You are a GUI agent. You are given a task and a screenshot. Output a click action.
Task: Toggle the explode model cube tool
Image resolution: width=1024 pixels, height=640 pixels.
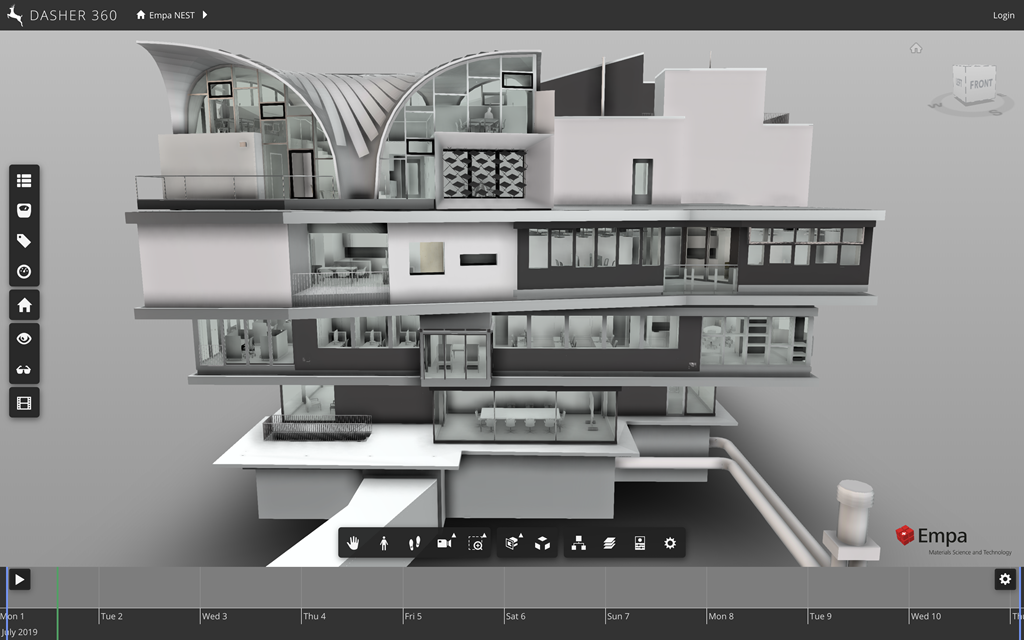point(542,543)
